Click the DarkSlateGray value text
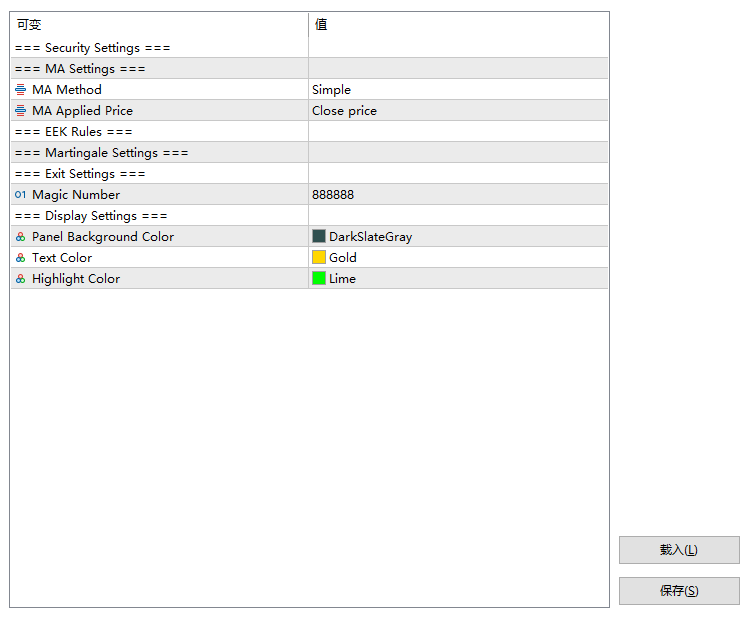The image size is (749, 618). 370,237
